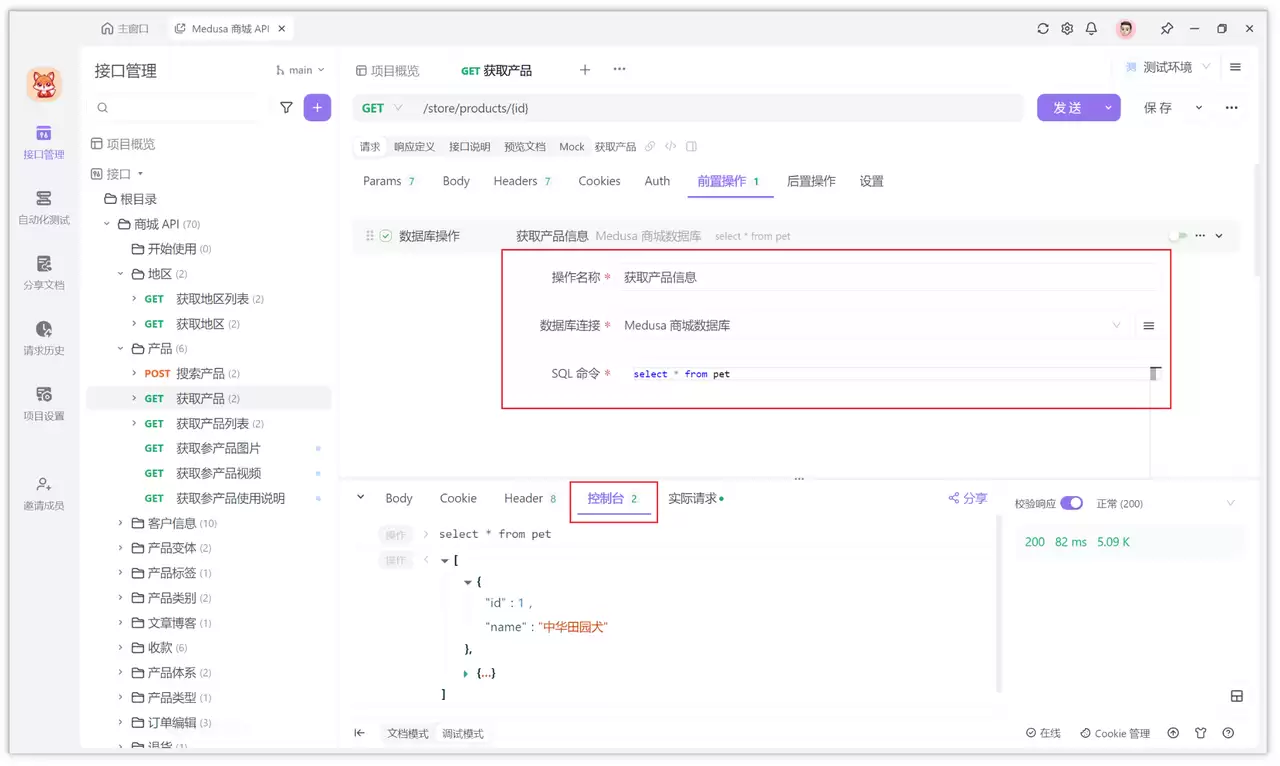Viewport: 1280px width, 766px height.
Task: Click the split panel layout icon
Action: pos(691,146)
